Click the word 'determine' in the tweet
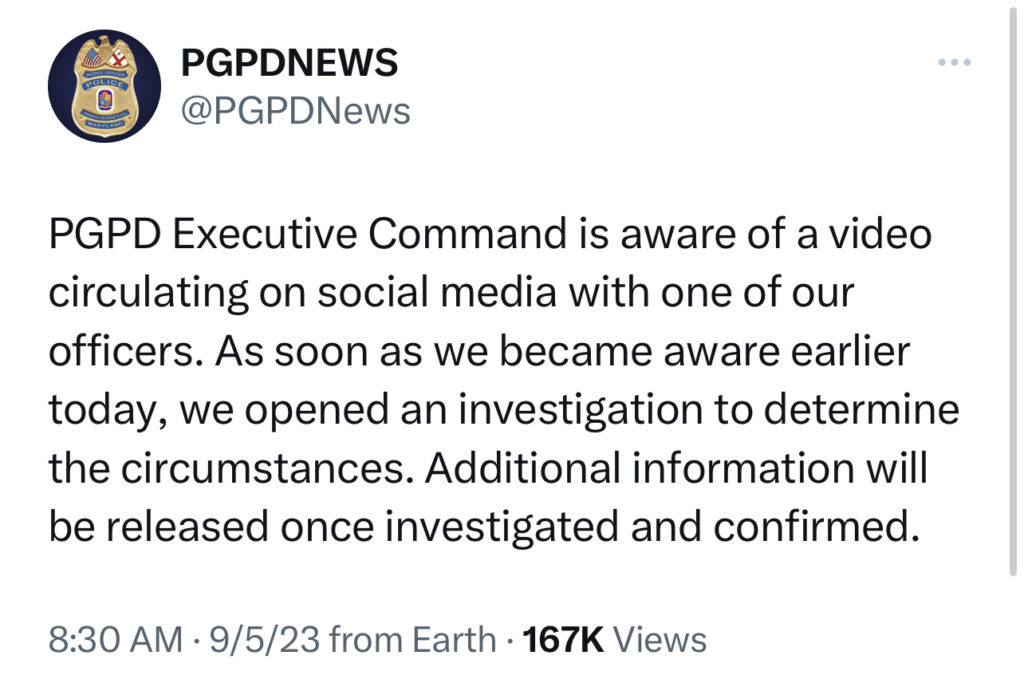Image resolution: width=1024 pixels, height=683 pixels. 861,409
